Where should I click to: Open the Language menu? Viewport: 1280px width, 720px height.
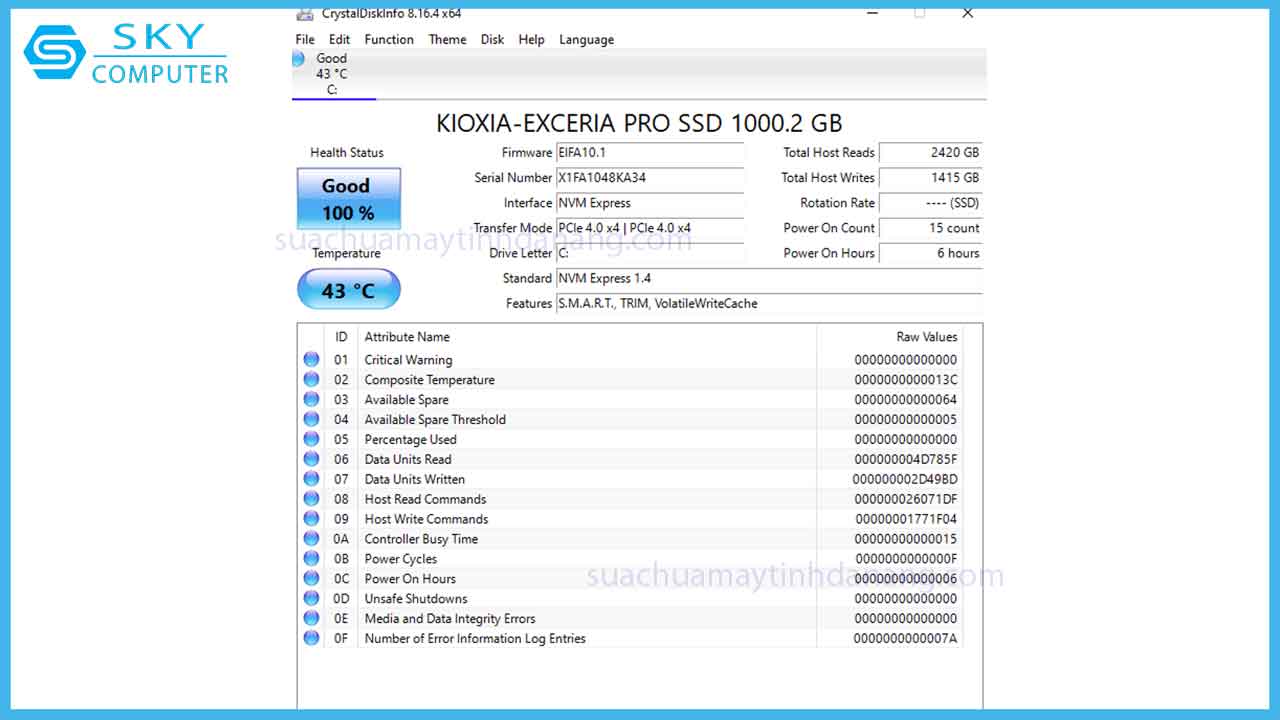pyautogui.click(x=586, y=40)
